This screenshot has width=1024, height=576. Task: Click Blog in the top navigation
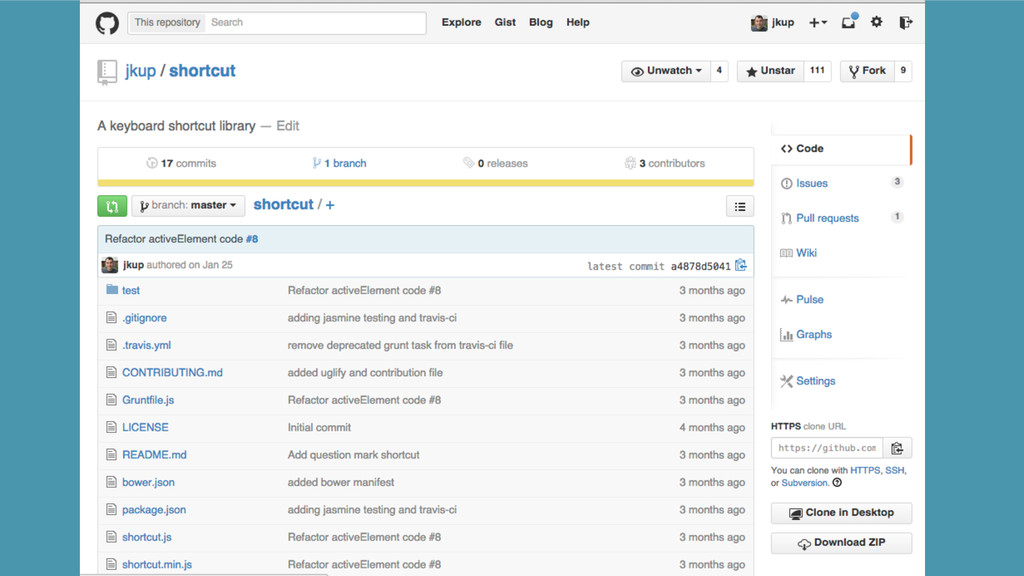click(541, 22)
